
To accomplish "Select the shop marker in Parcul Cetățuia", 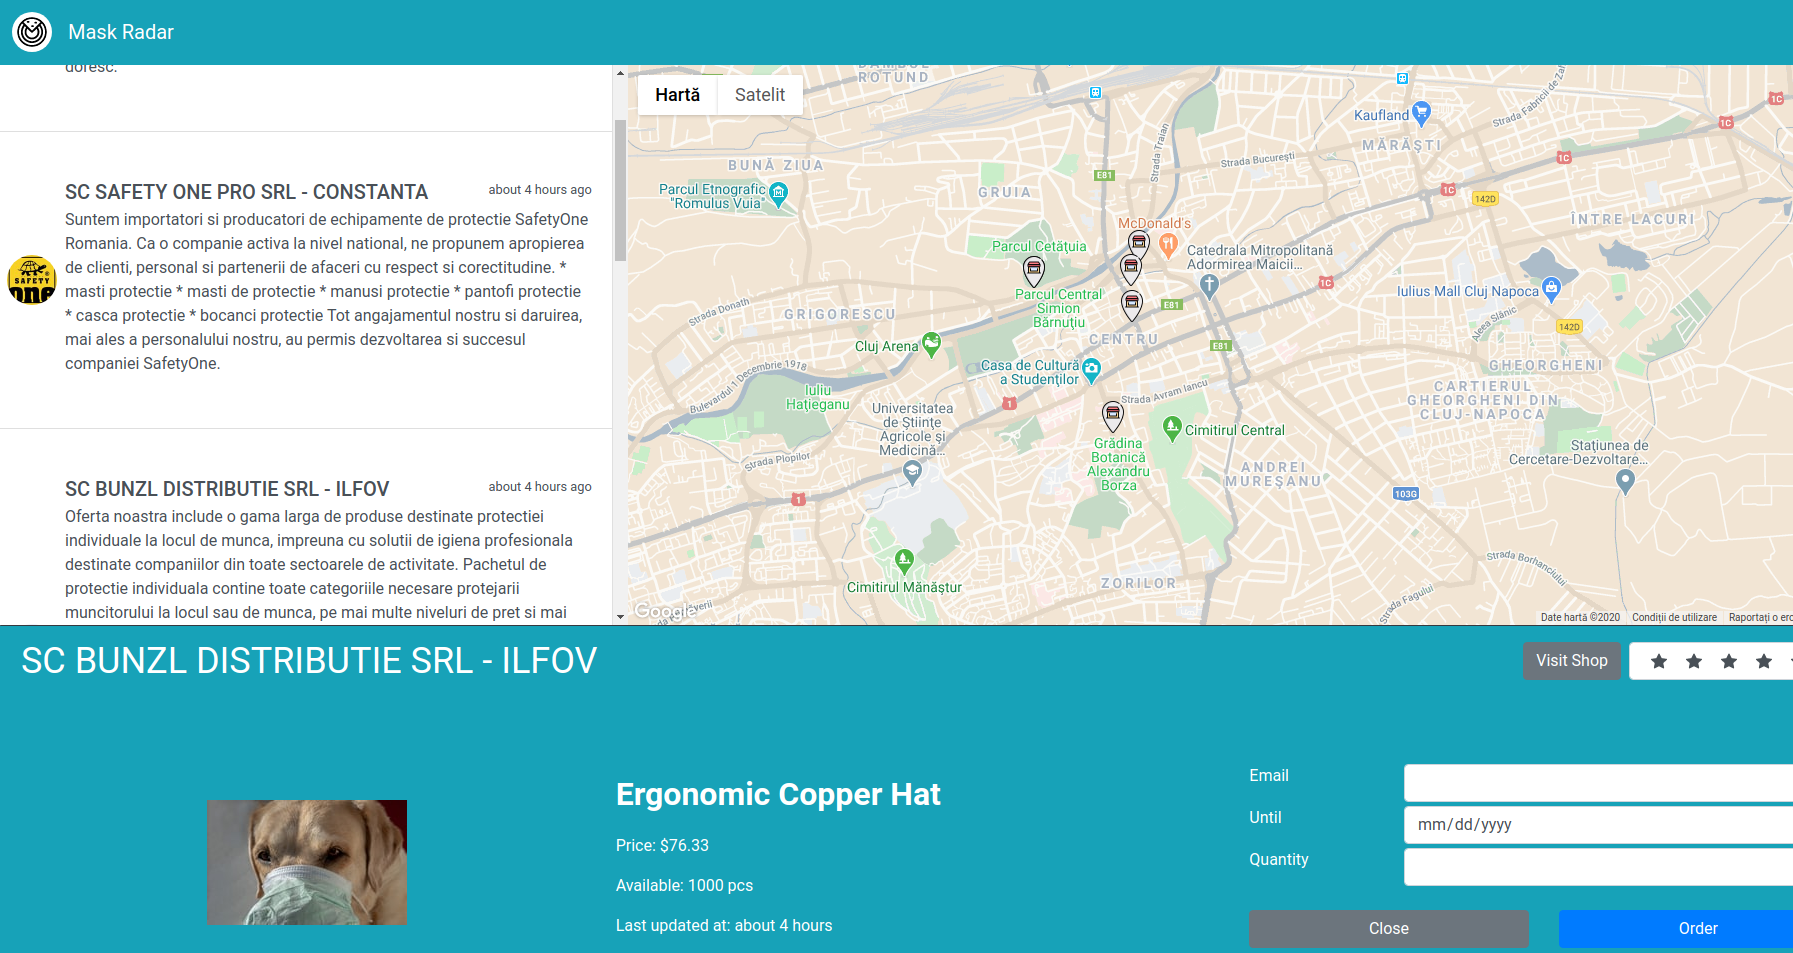I will pos(1034,270).
